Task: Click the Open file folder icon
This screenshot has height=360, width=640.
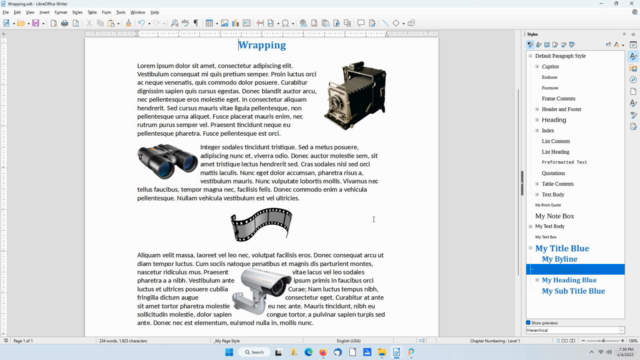Action: [21, 23]
